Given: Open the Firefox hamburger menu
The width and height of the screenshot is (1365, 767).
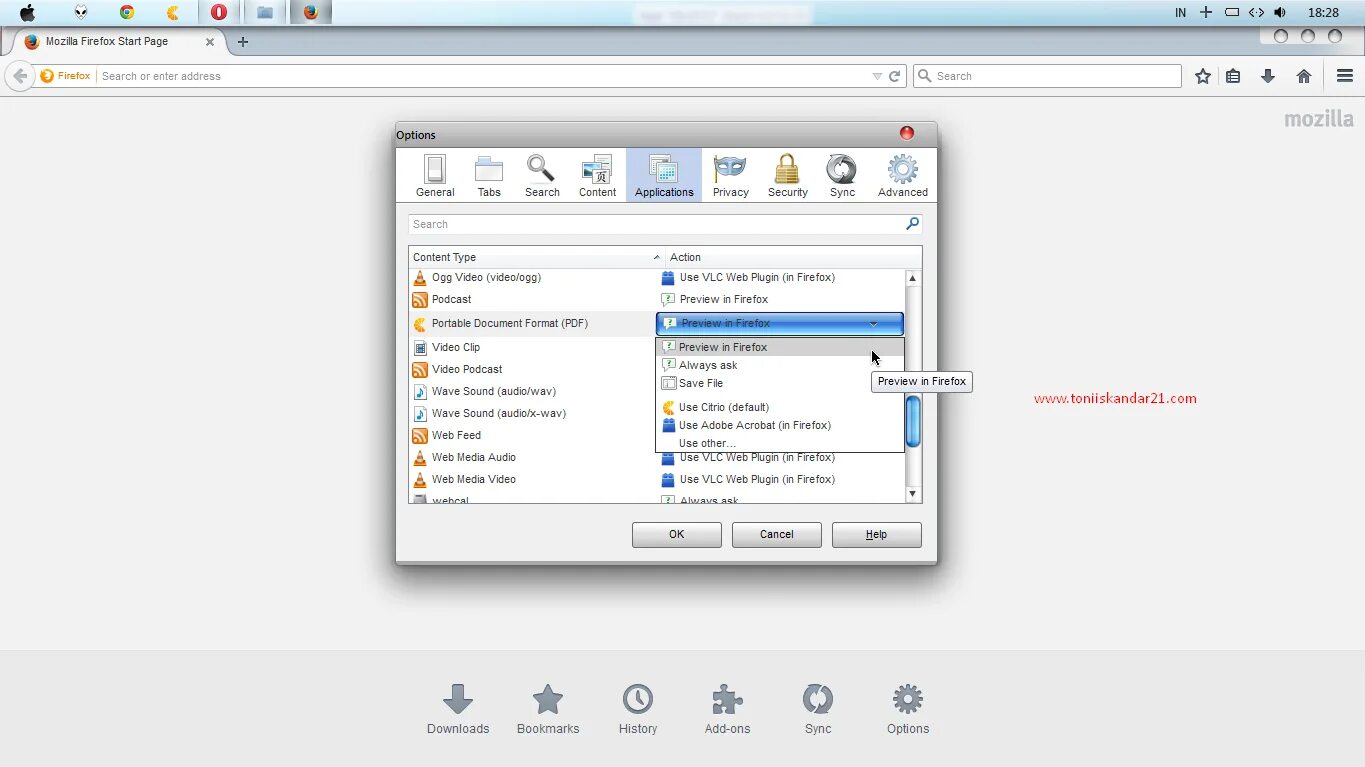Looking at the screenshot, I should (1345, 76).
